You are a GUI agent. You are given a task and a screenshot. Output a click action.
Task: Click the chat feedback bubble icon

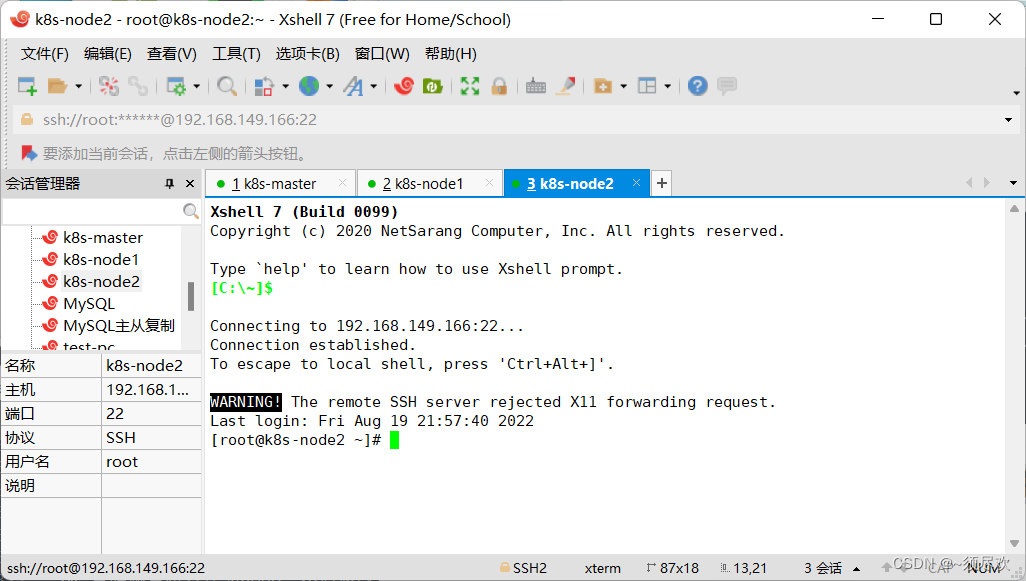coord(727,86)
